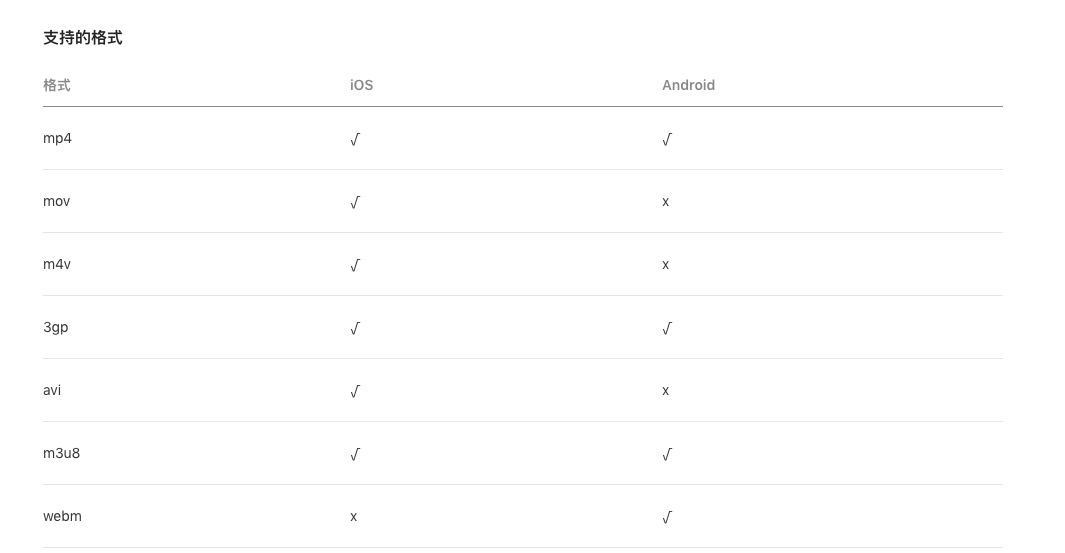Click the 'webm' format cell
Screen dimensions: 1065x553
click(62, 516)
